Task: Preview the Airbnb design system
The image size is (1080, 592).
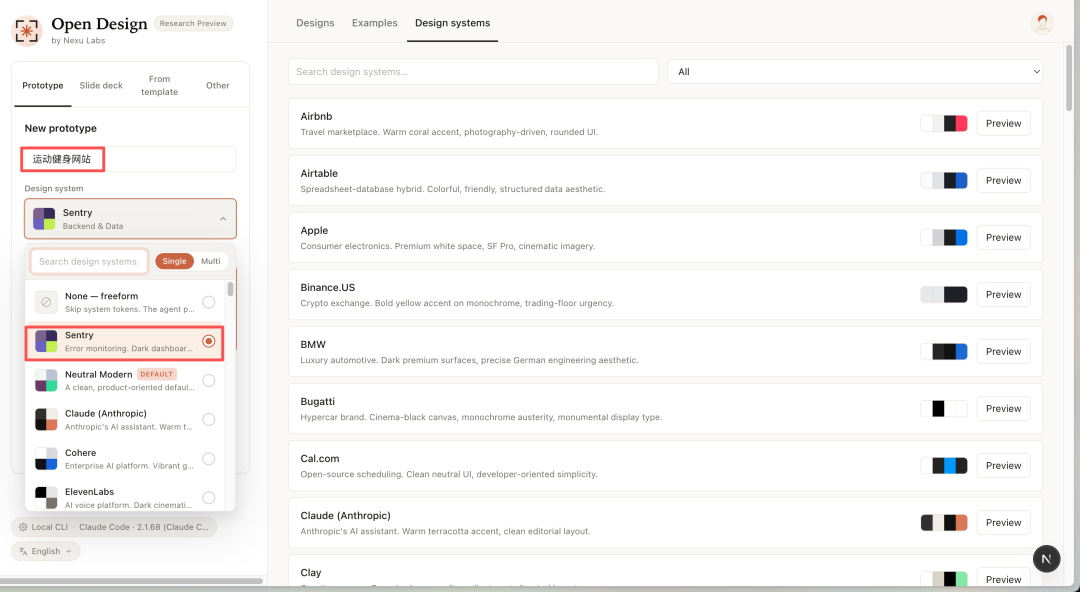Action: tap(1004, 123)
